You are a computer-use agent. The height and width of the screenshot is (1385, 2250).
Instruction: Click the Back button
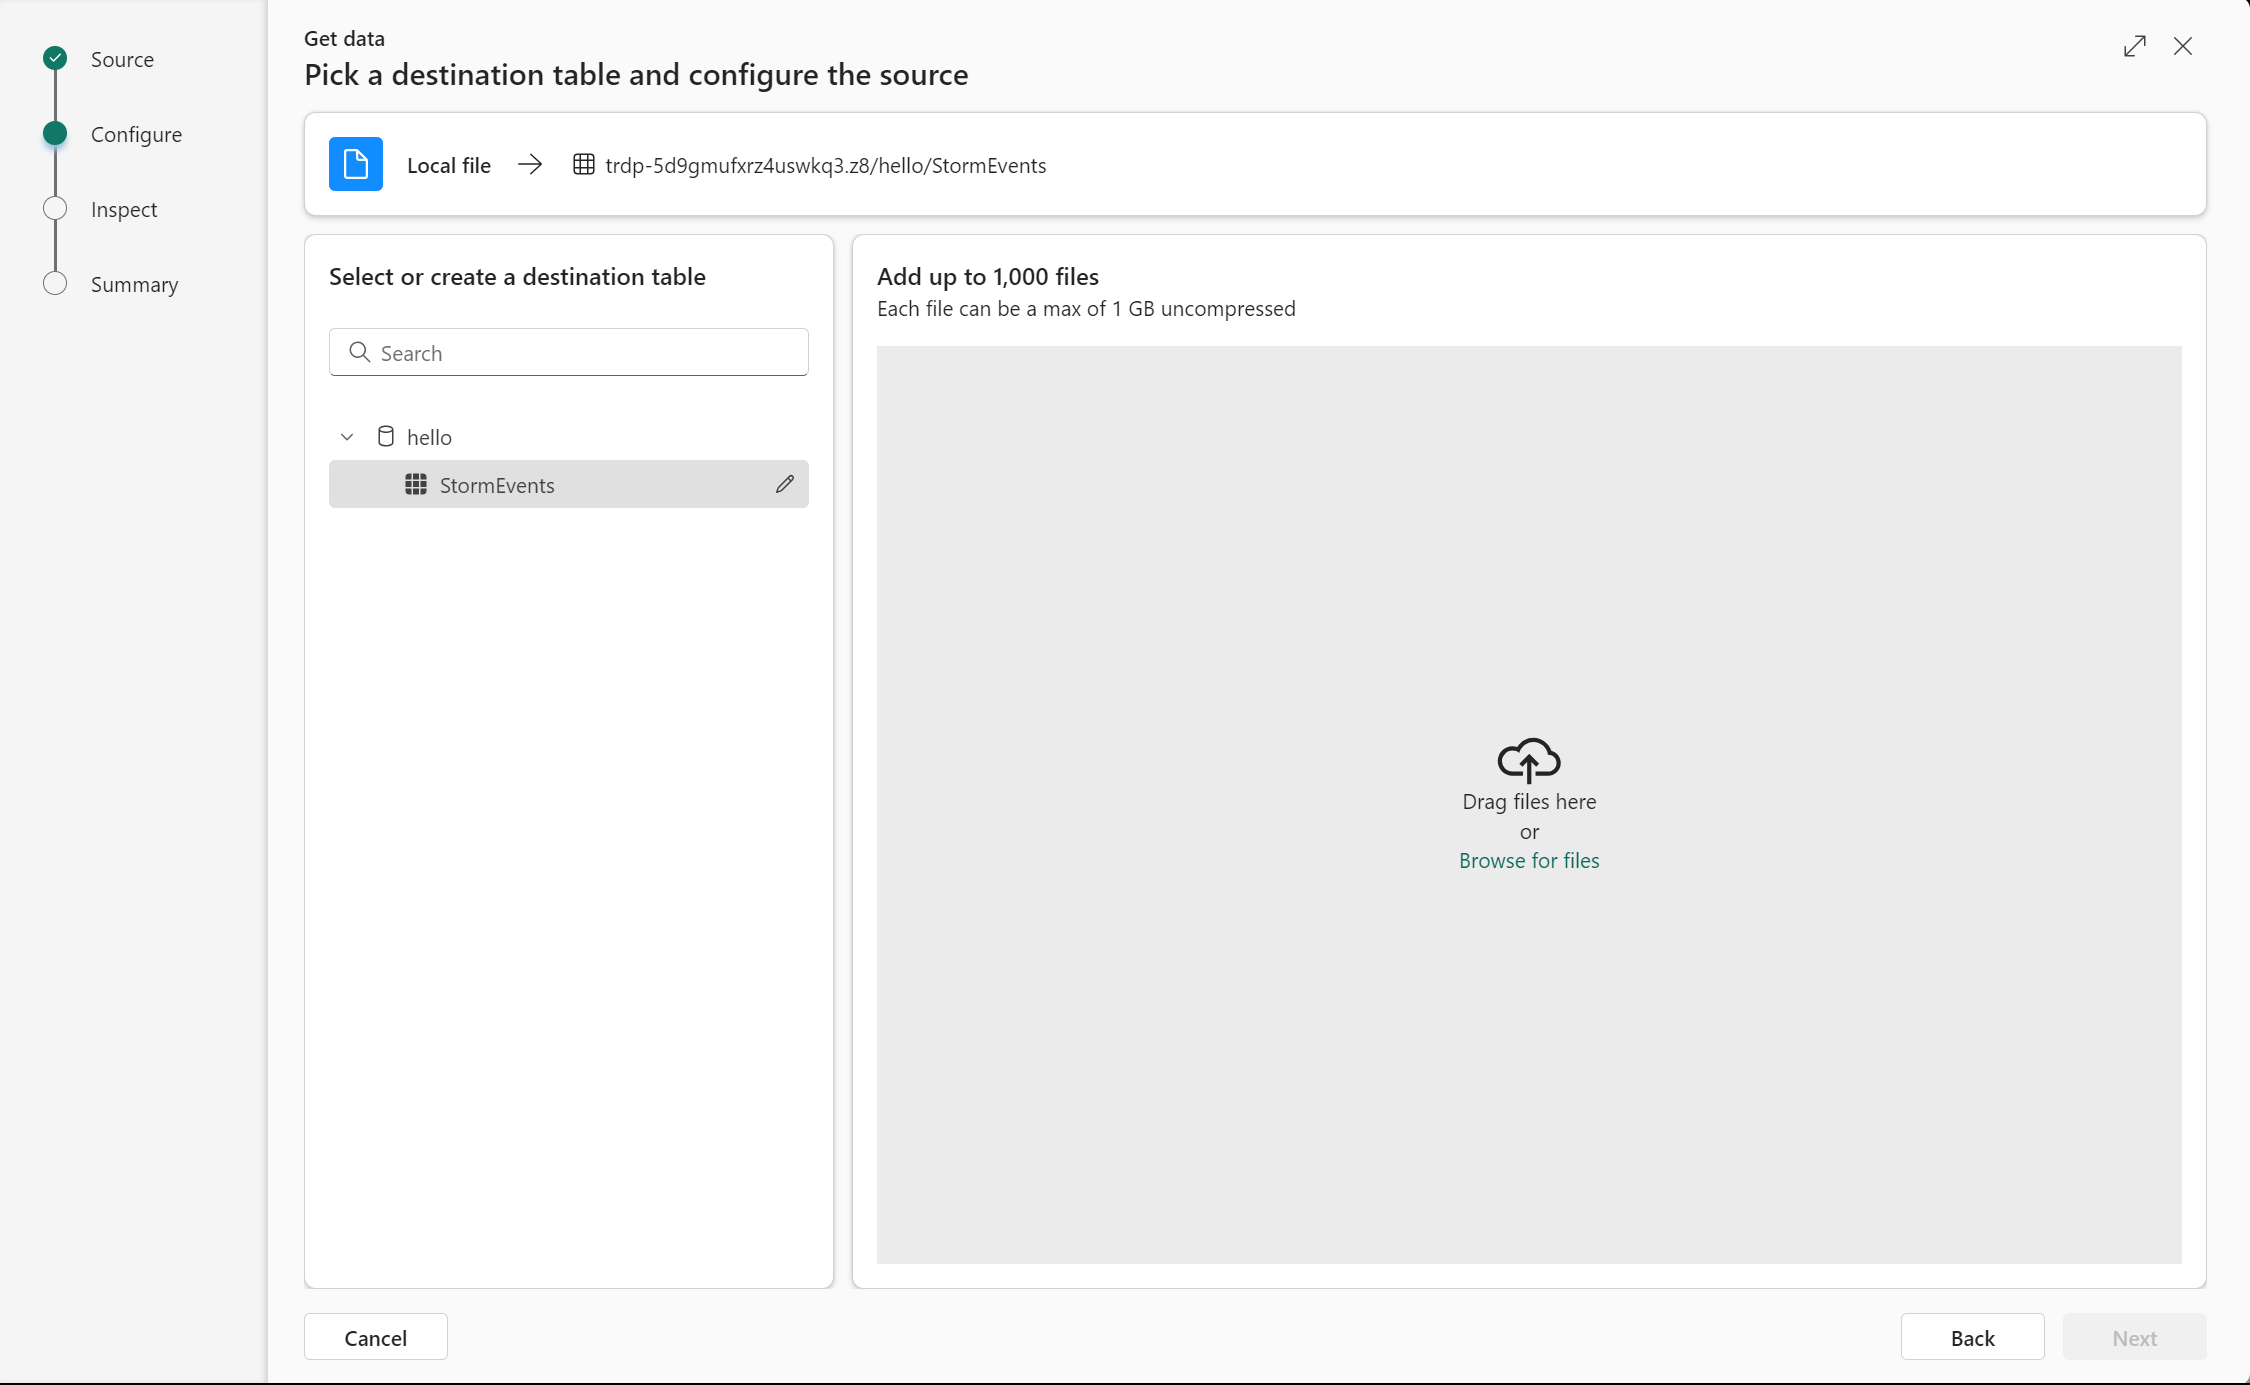pos(1972,1337)
